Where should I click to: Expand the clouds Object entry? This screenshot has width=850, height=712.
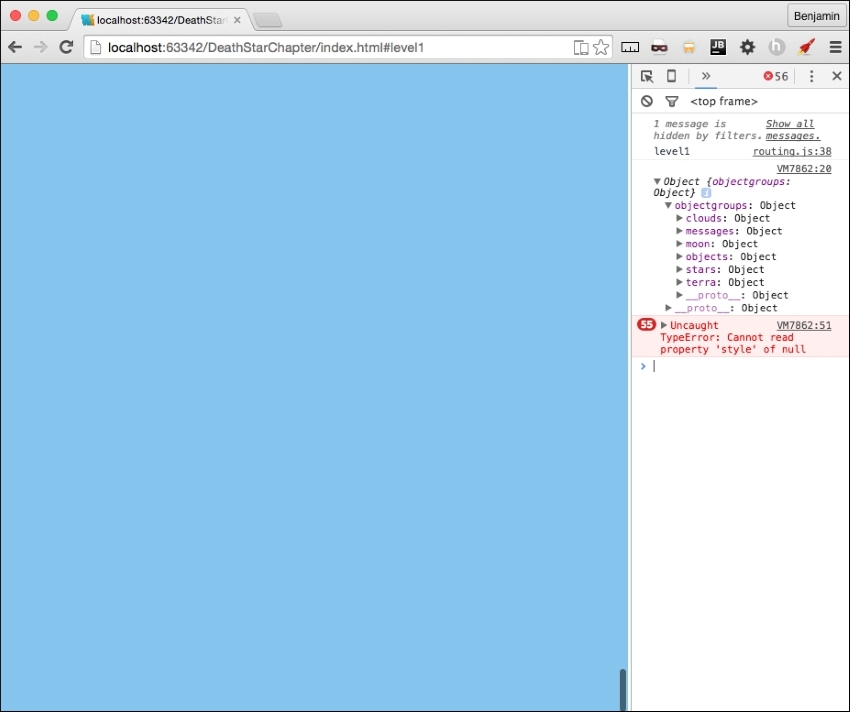680,217
